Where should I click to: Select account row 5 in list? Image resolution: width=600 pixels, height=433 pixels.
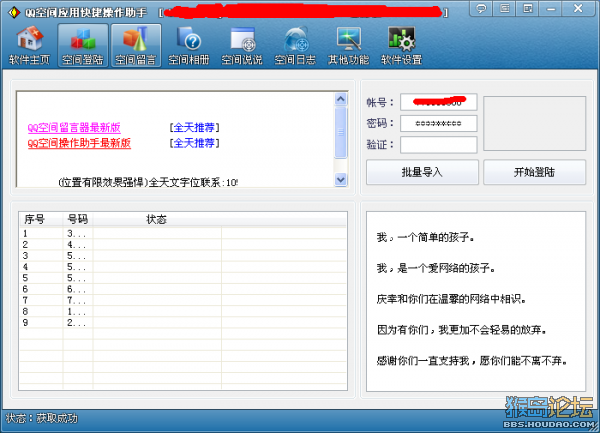(x=183, y=278)
